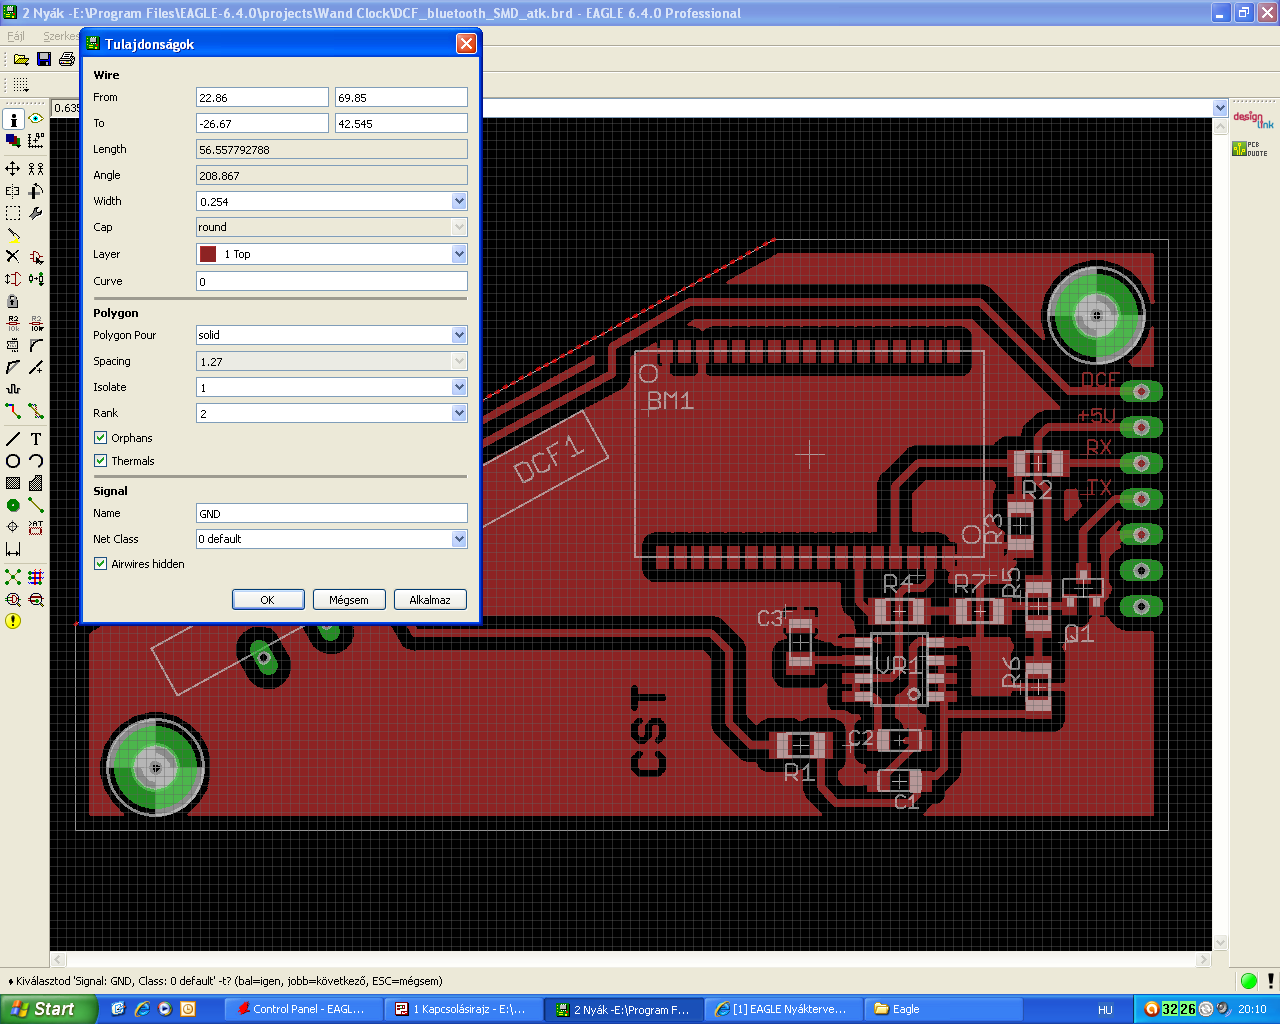The height and width of the screenshot is (1024, 1280).
Task: Open the Errors tool (yellow exclamation)
Action: tap(13, 621)
